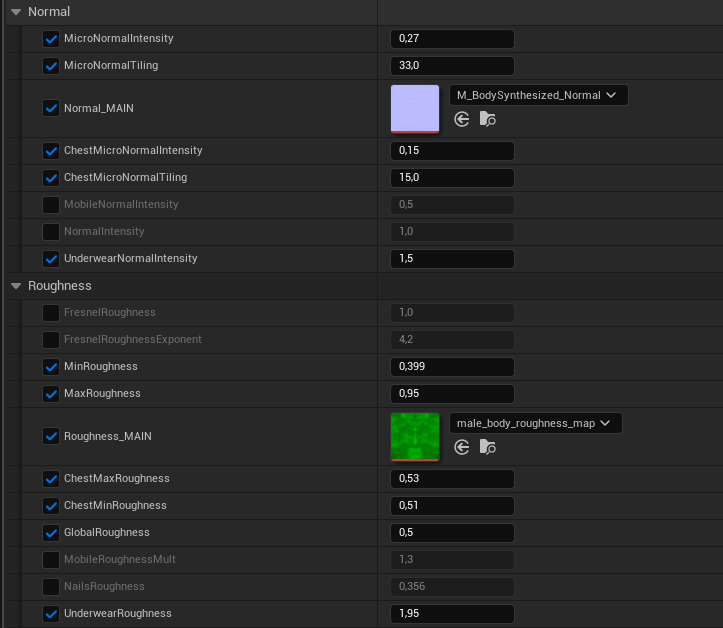The image size is (723, 628).
Task: Enable MobileNormalIntensity override
Action: [51, 205]
